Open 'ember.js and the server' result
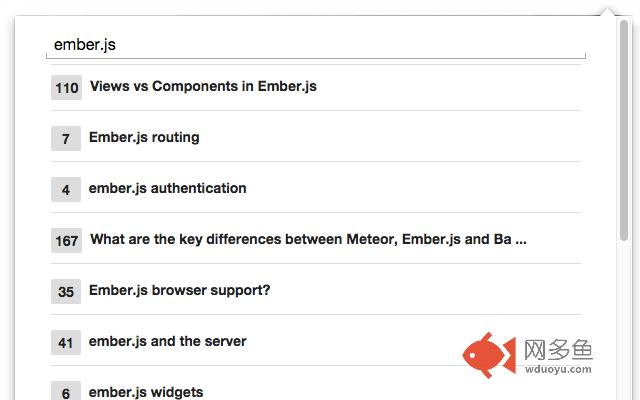This screenshot has width=640, height=400. click(x=167, y=341)
